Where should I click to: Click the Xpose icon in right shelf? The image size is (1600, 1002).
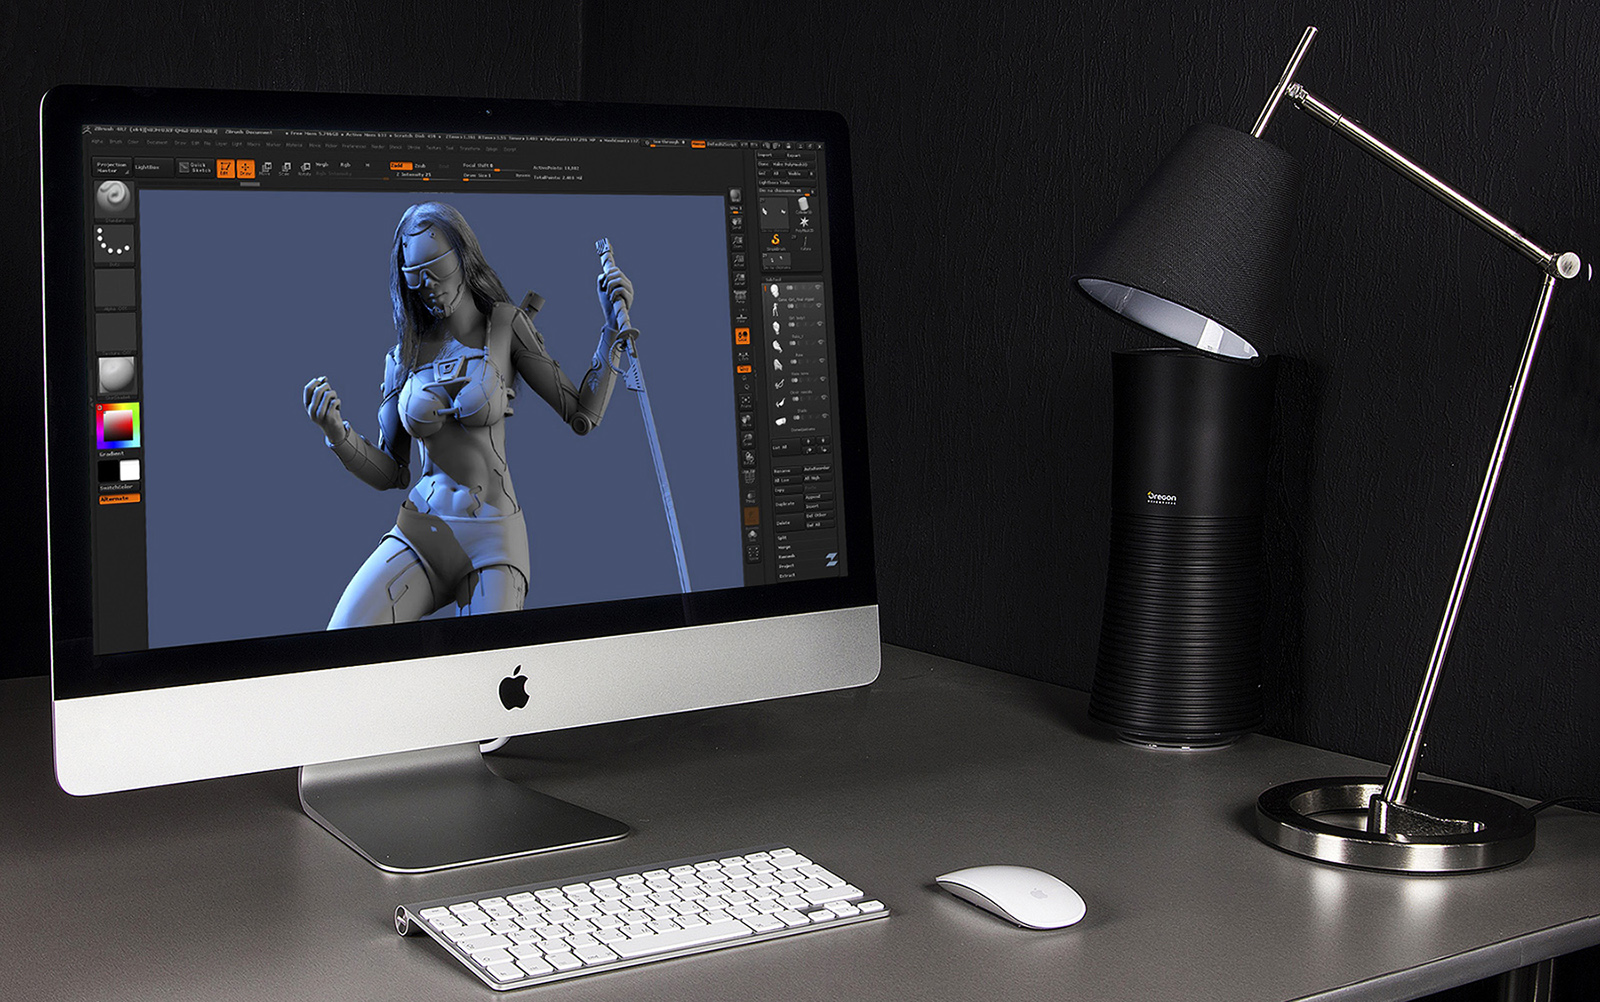coord(754,553)
